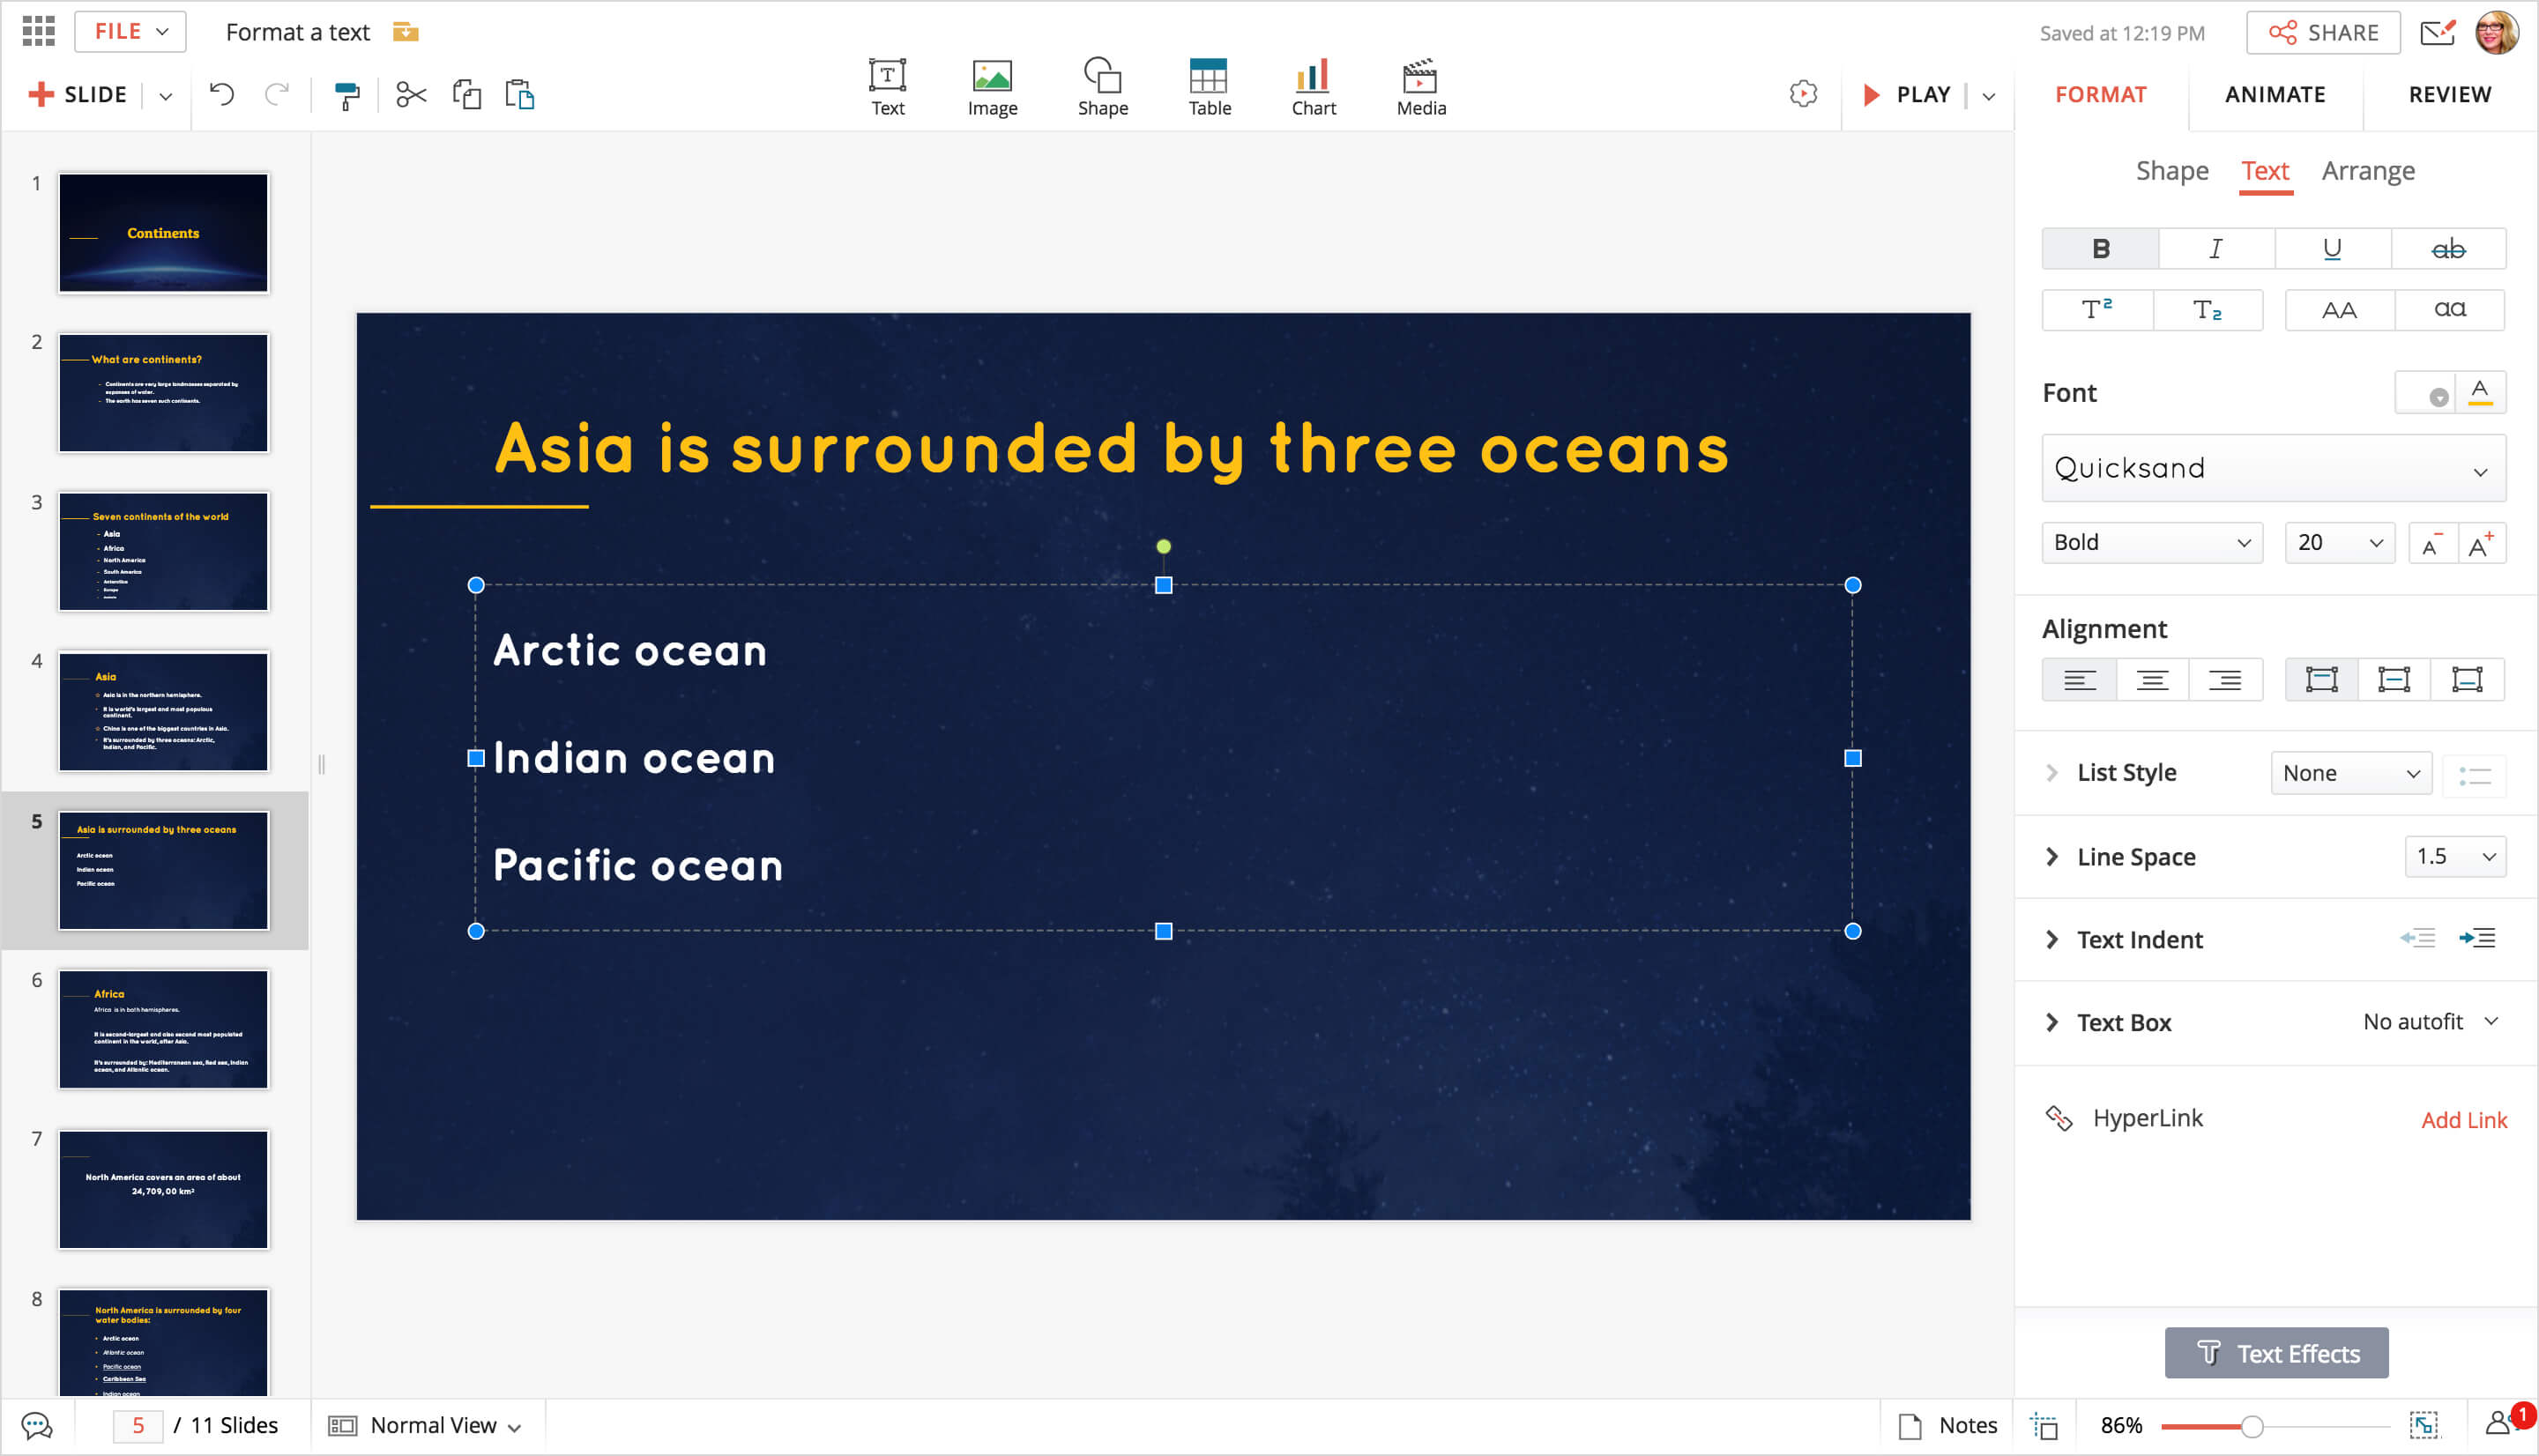Click the zoom slider handle
Viewport: 2539px width, 1456px height.
click(x=2252, y=1426)
